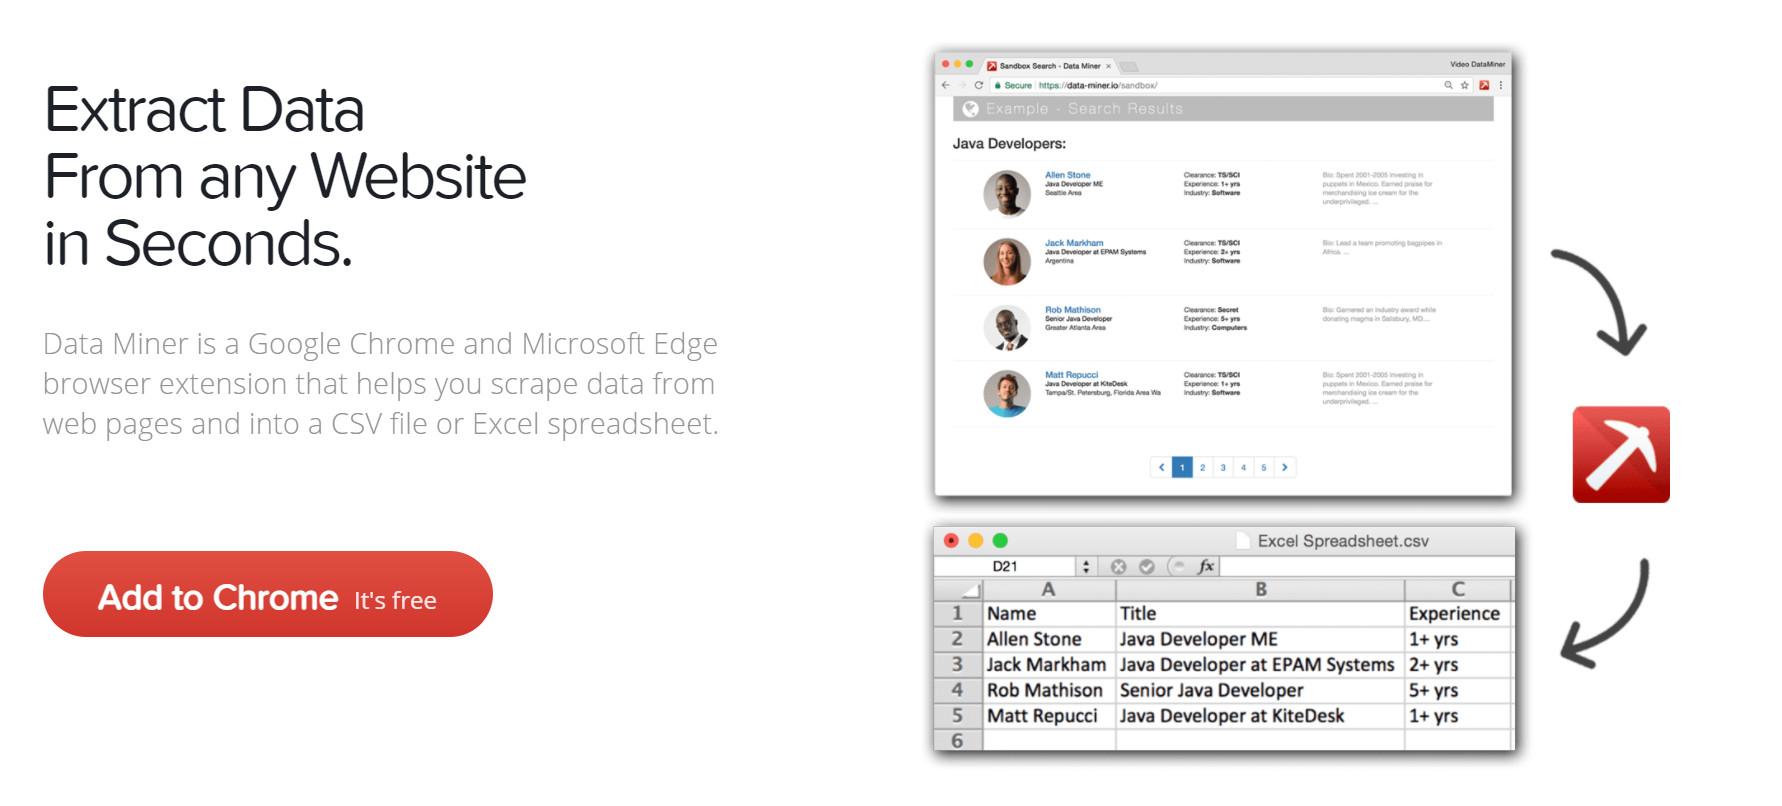Viewport: 1782px width, 806px height.
Task: Click the 'Jack Markham' spreadsheet cell
Action: pyautogui.click(x=1049, y=665)
